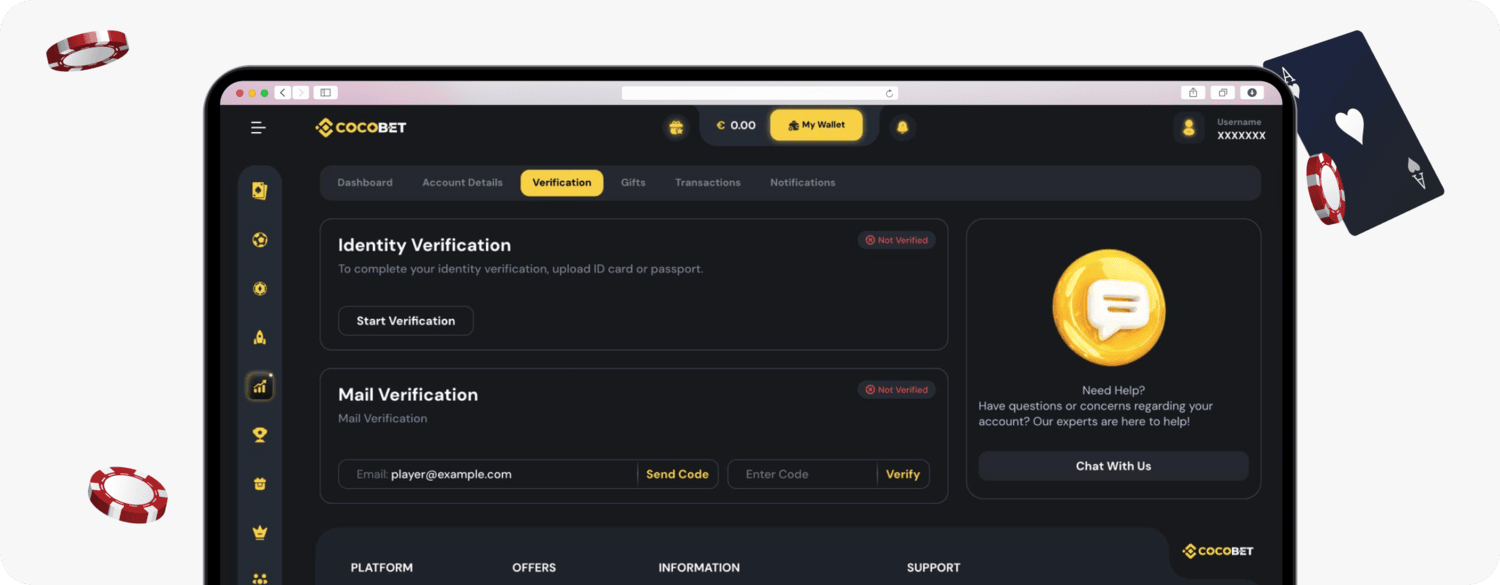Image resolution: width=1500 pixels, height=585 pixels.
Task: Open the Transactions tab
Action: pyautogui.click(x=708, y=183)
